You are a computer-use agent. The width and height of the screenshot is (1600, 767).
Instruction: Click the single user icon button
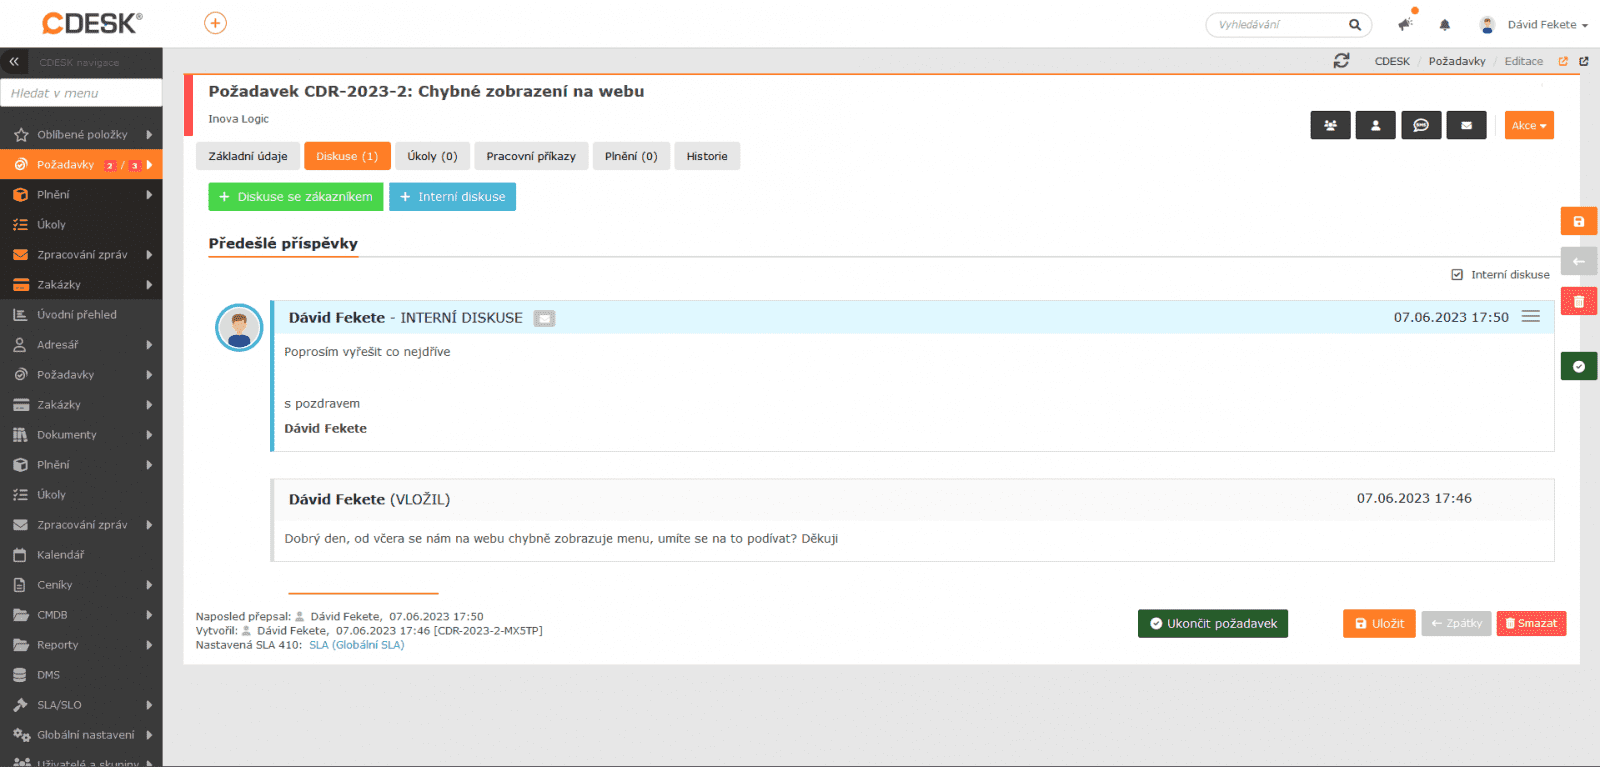(1376, 125)
